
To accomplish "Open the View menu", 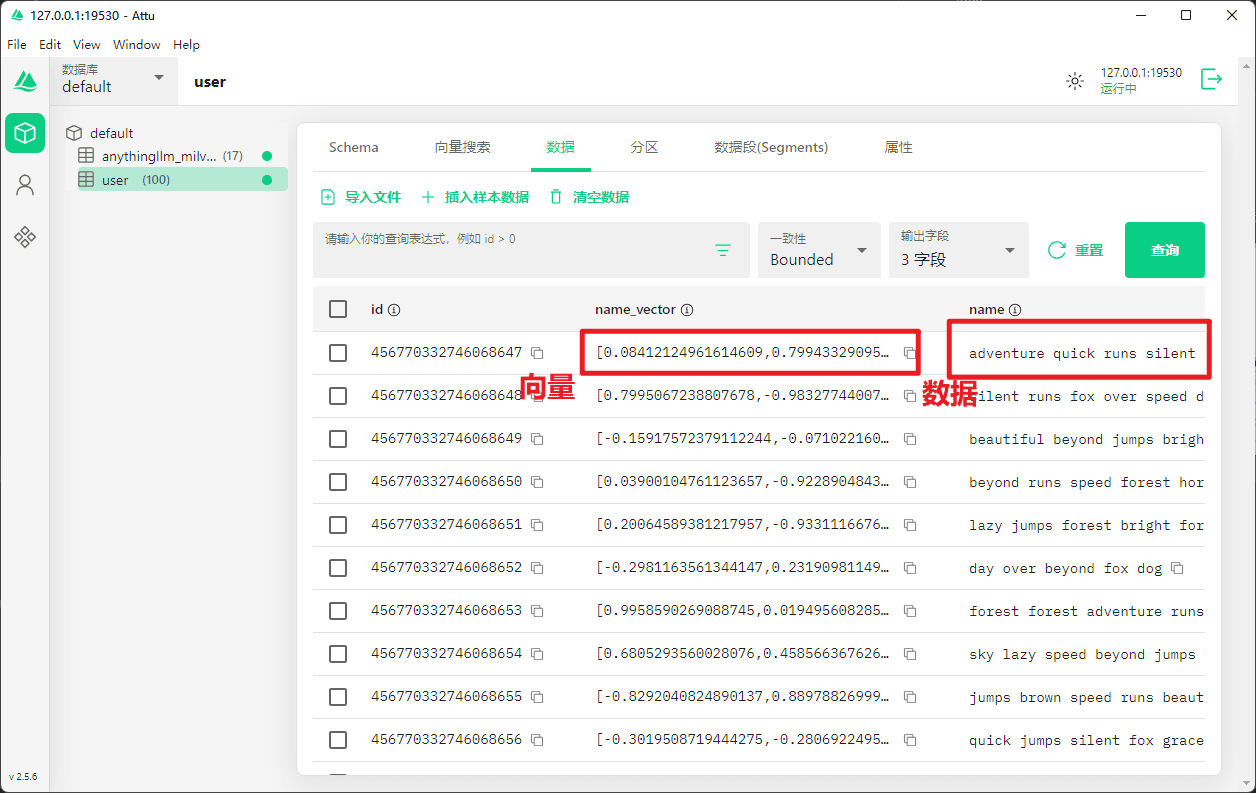I will pyautogui.click(x=87, y=45).
